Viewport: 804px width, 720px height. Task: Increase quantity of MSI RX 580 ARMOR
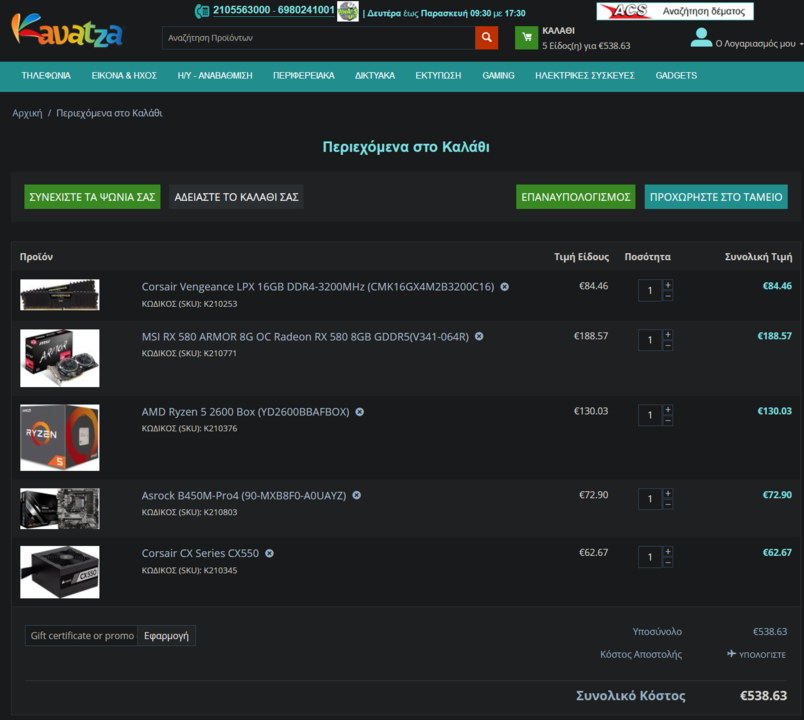[x=668, y=334]
